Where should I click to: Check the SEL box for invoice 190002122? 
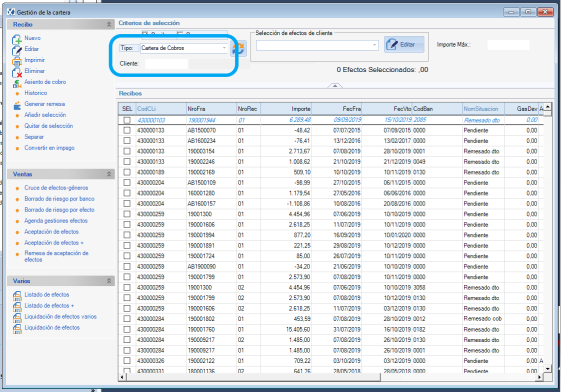[x=127, y=361]
